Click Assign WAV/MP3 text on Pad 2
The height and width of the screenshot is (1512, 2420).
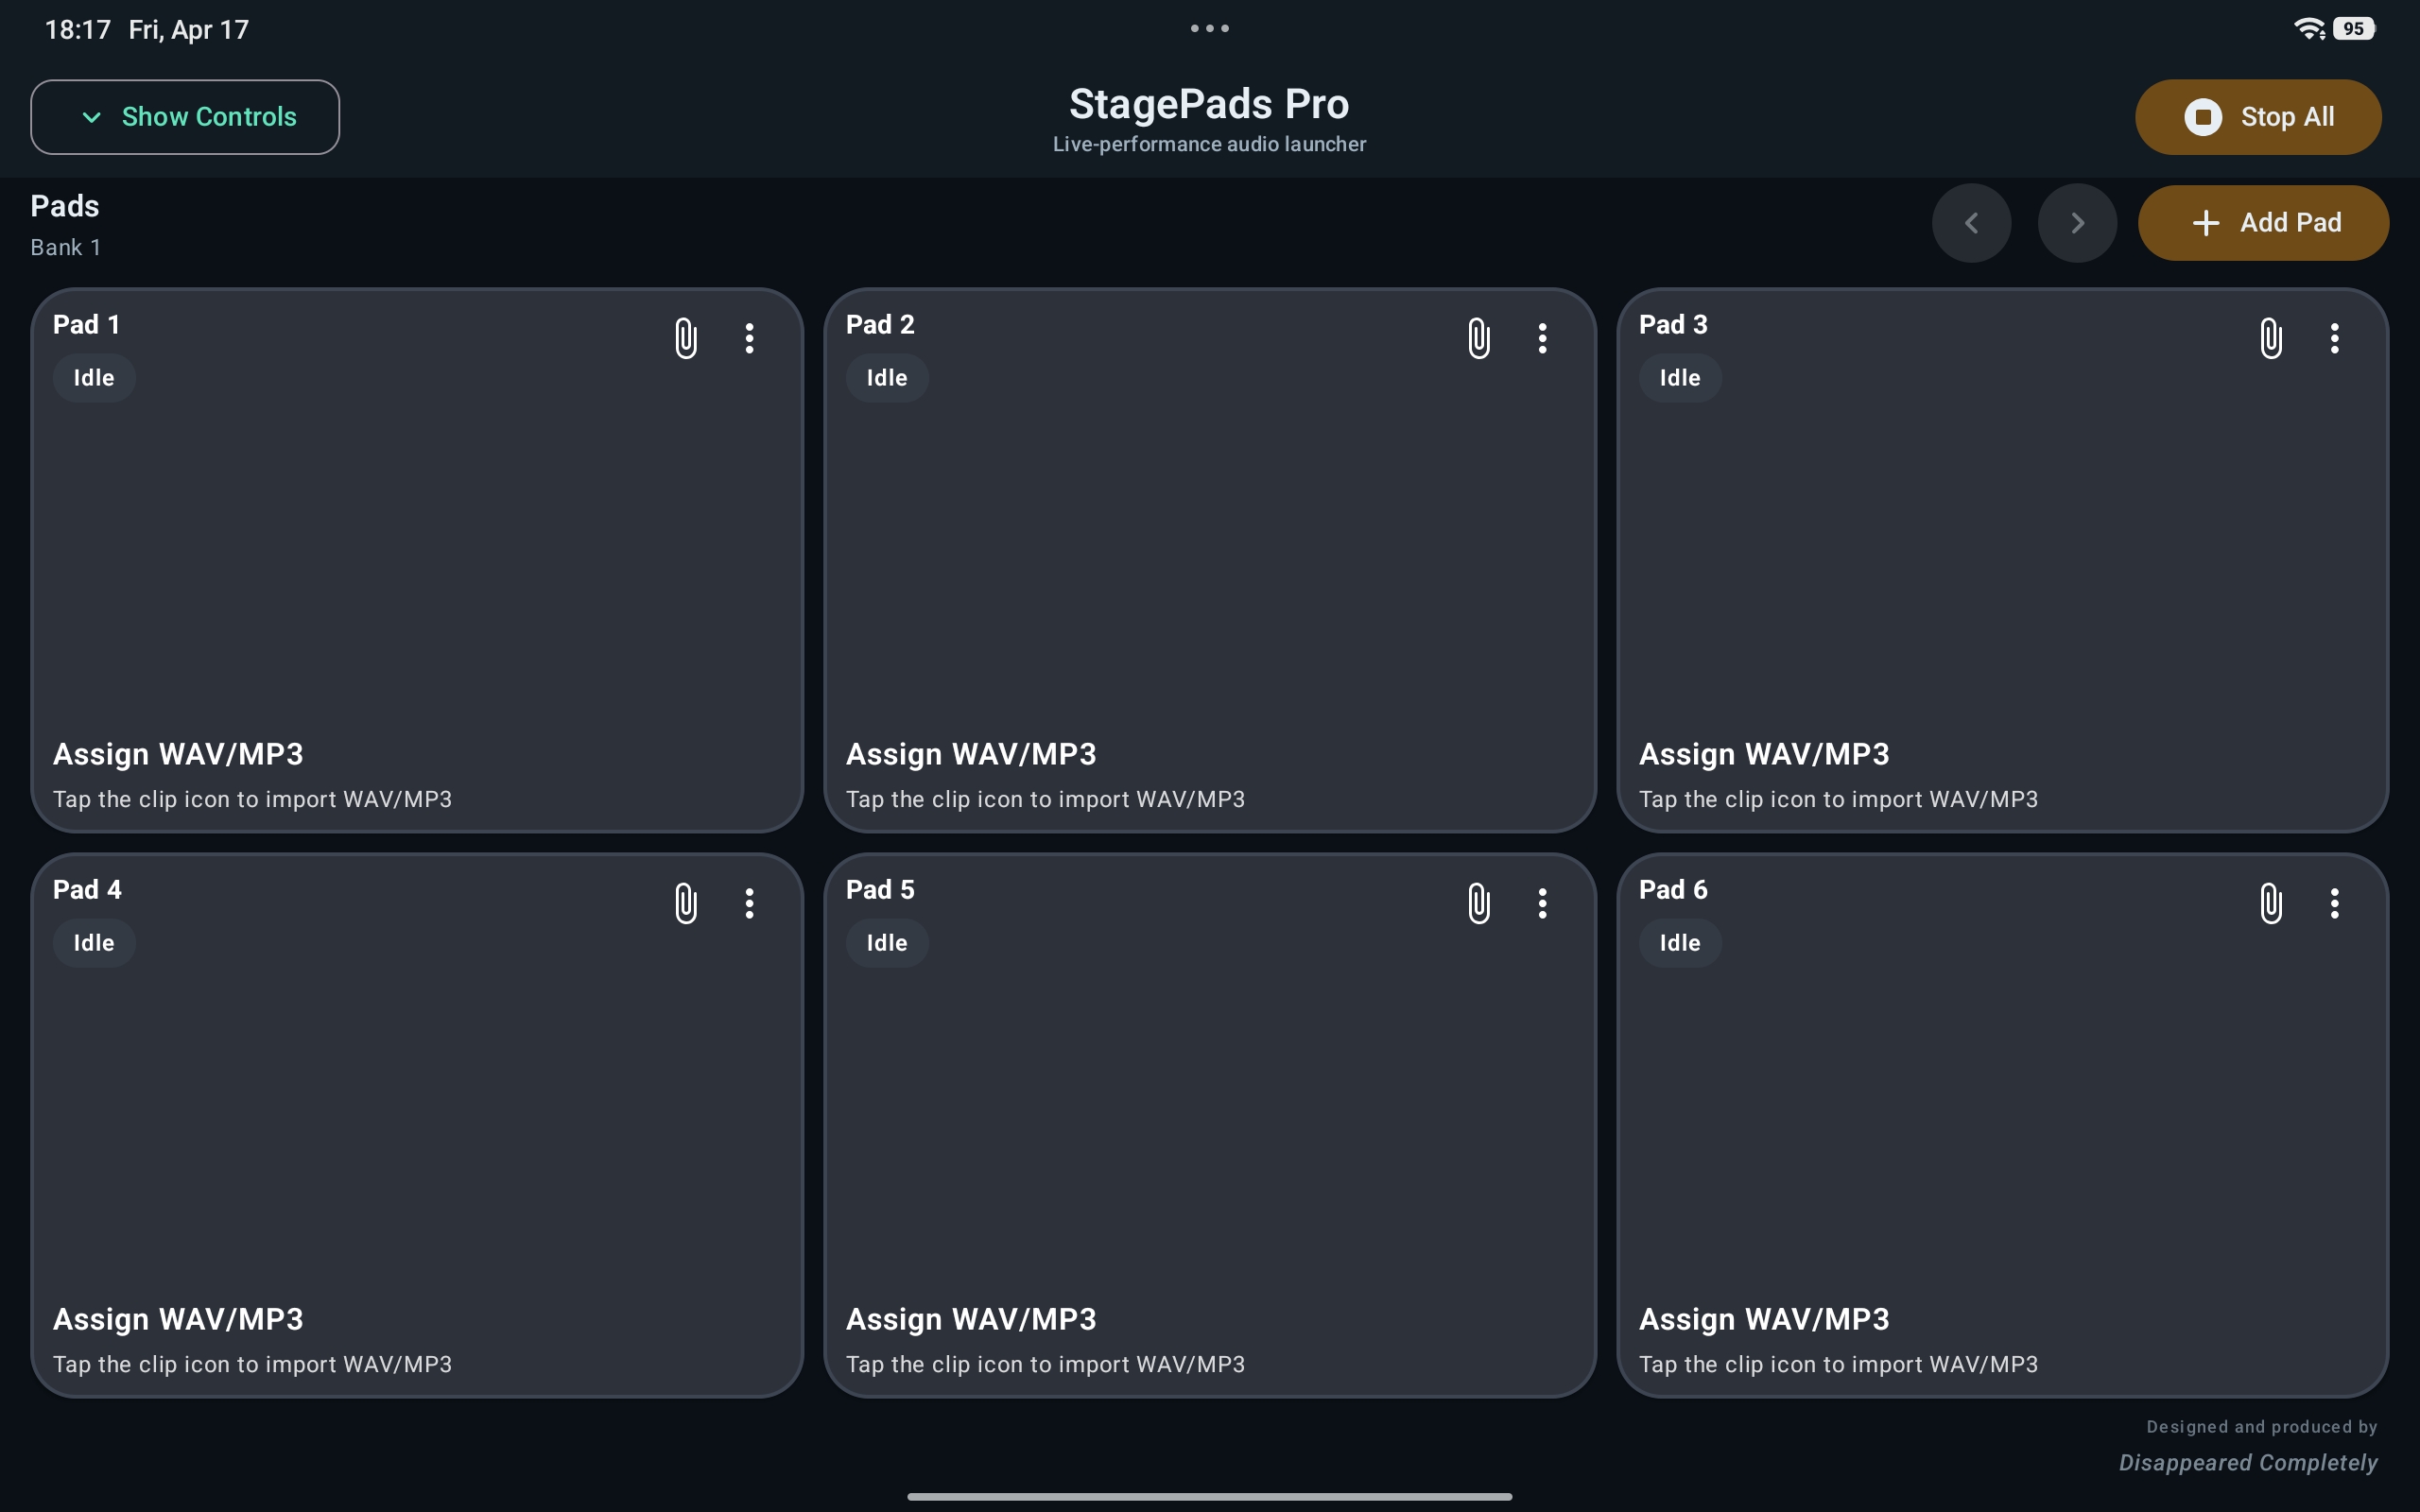tap(971, 754)
